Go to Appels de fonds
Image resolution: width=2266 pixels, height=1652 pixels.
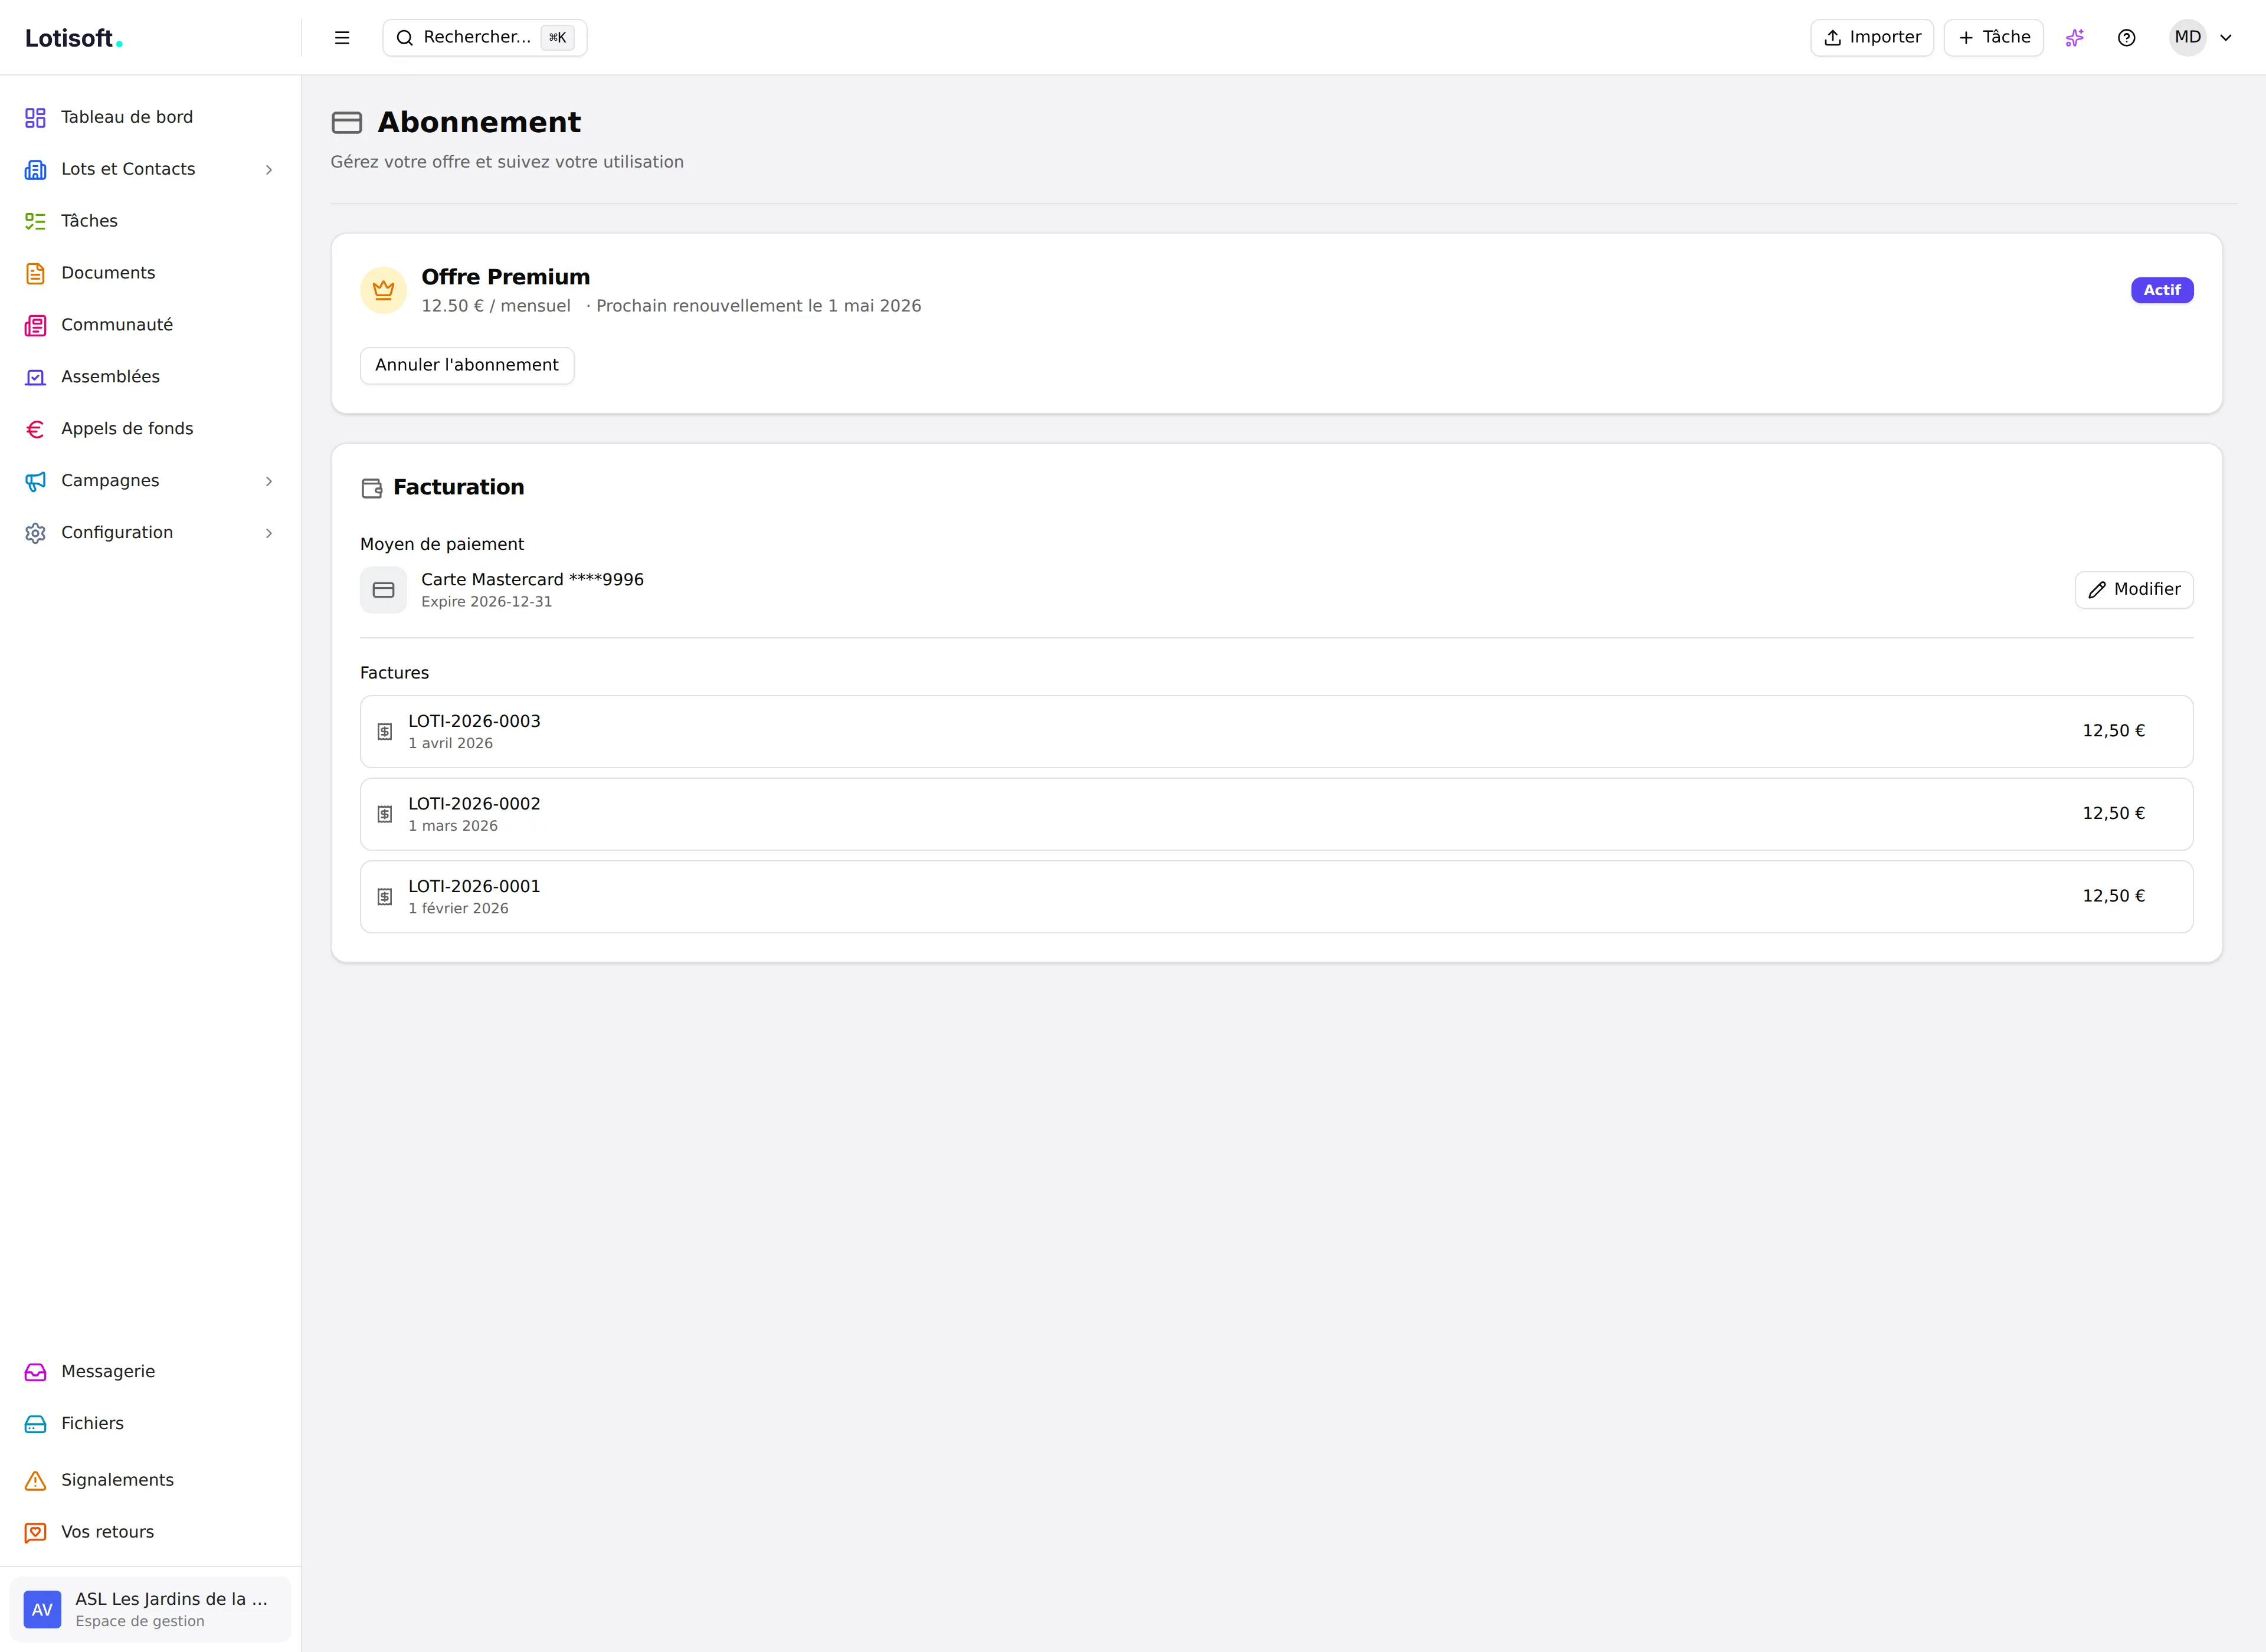150,430
